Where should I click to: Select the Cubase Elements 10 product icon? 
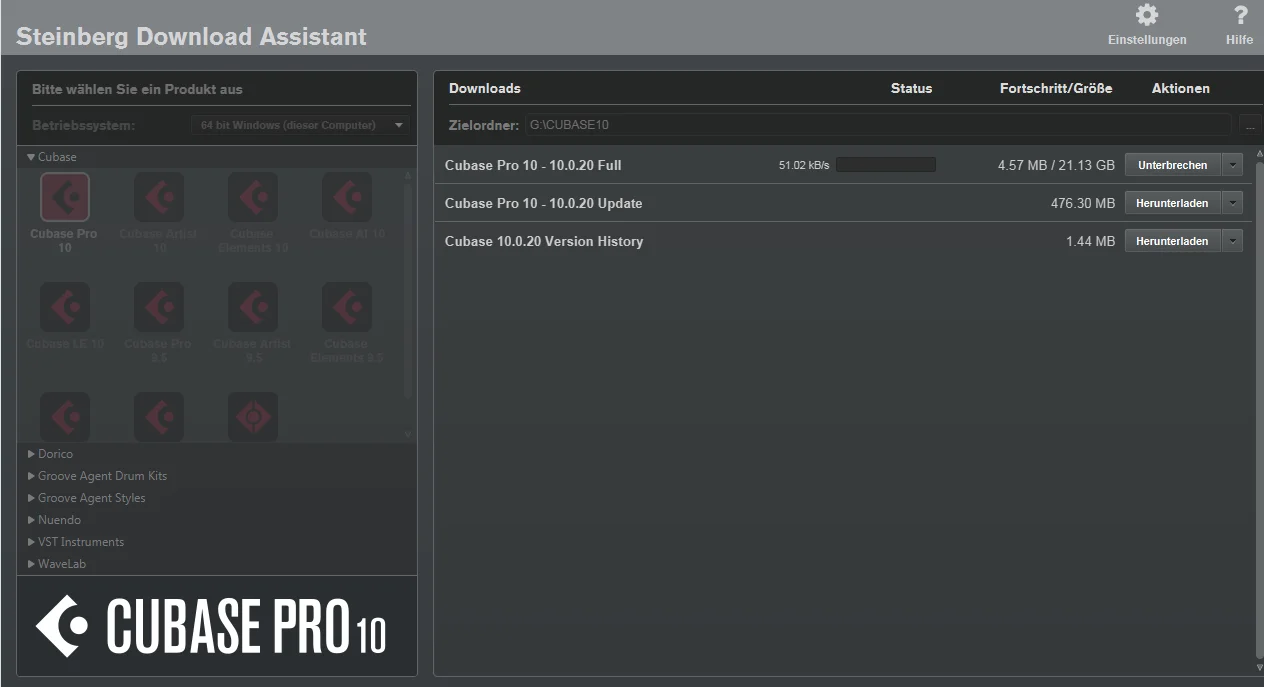point(253,197)
